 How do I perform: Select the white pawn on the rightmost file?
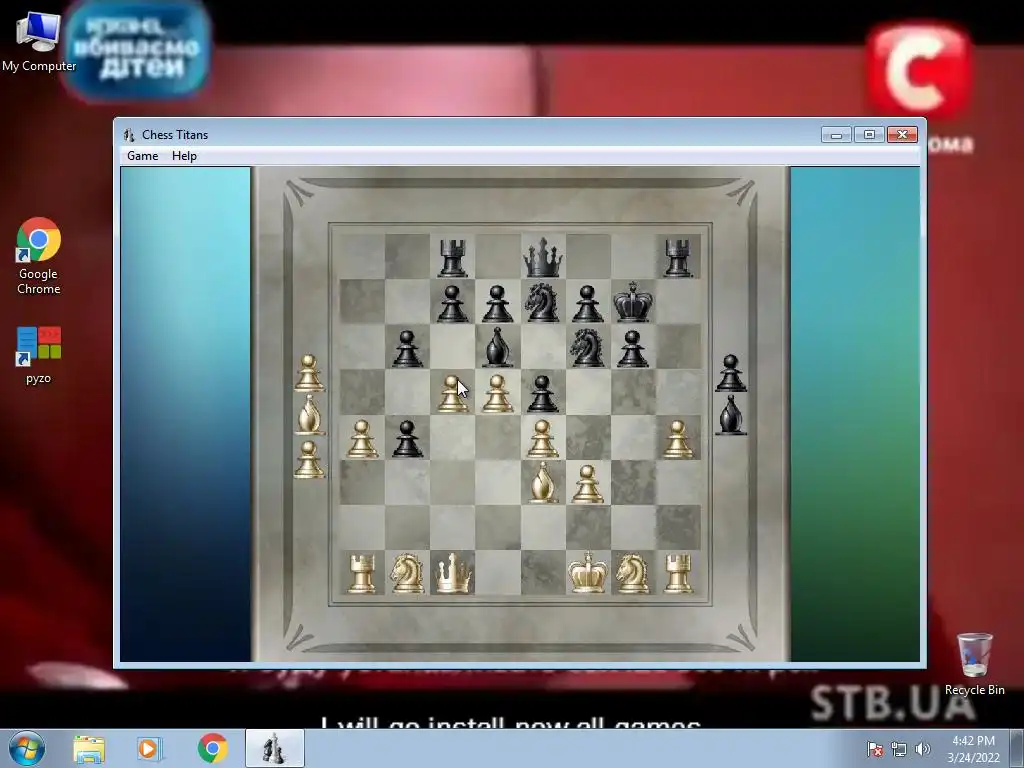(x=678, y=439)
